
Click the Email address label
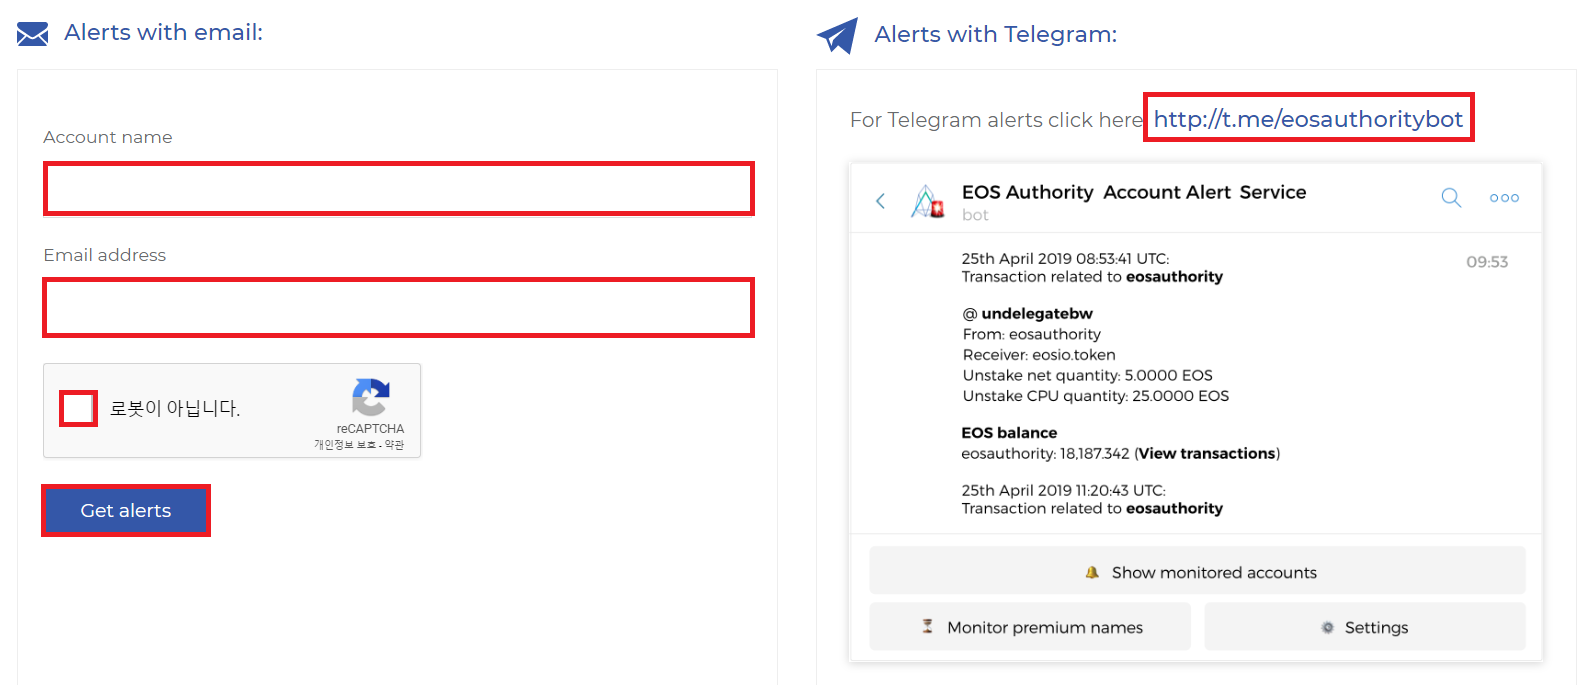pyautogui.click(x=105, y=255)
